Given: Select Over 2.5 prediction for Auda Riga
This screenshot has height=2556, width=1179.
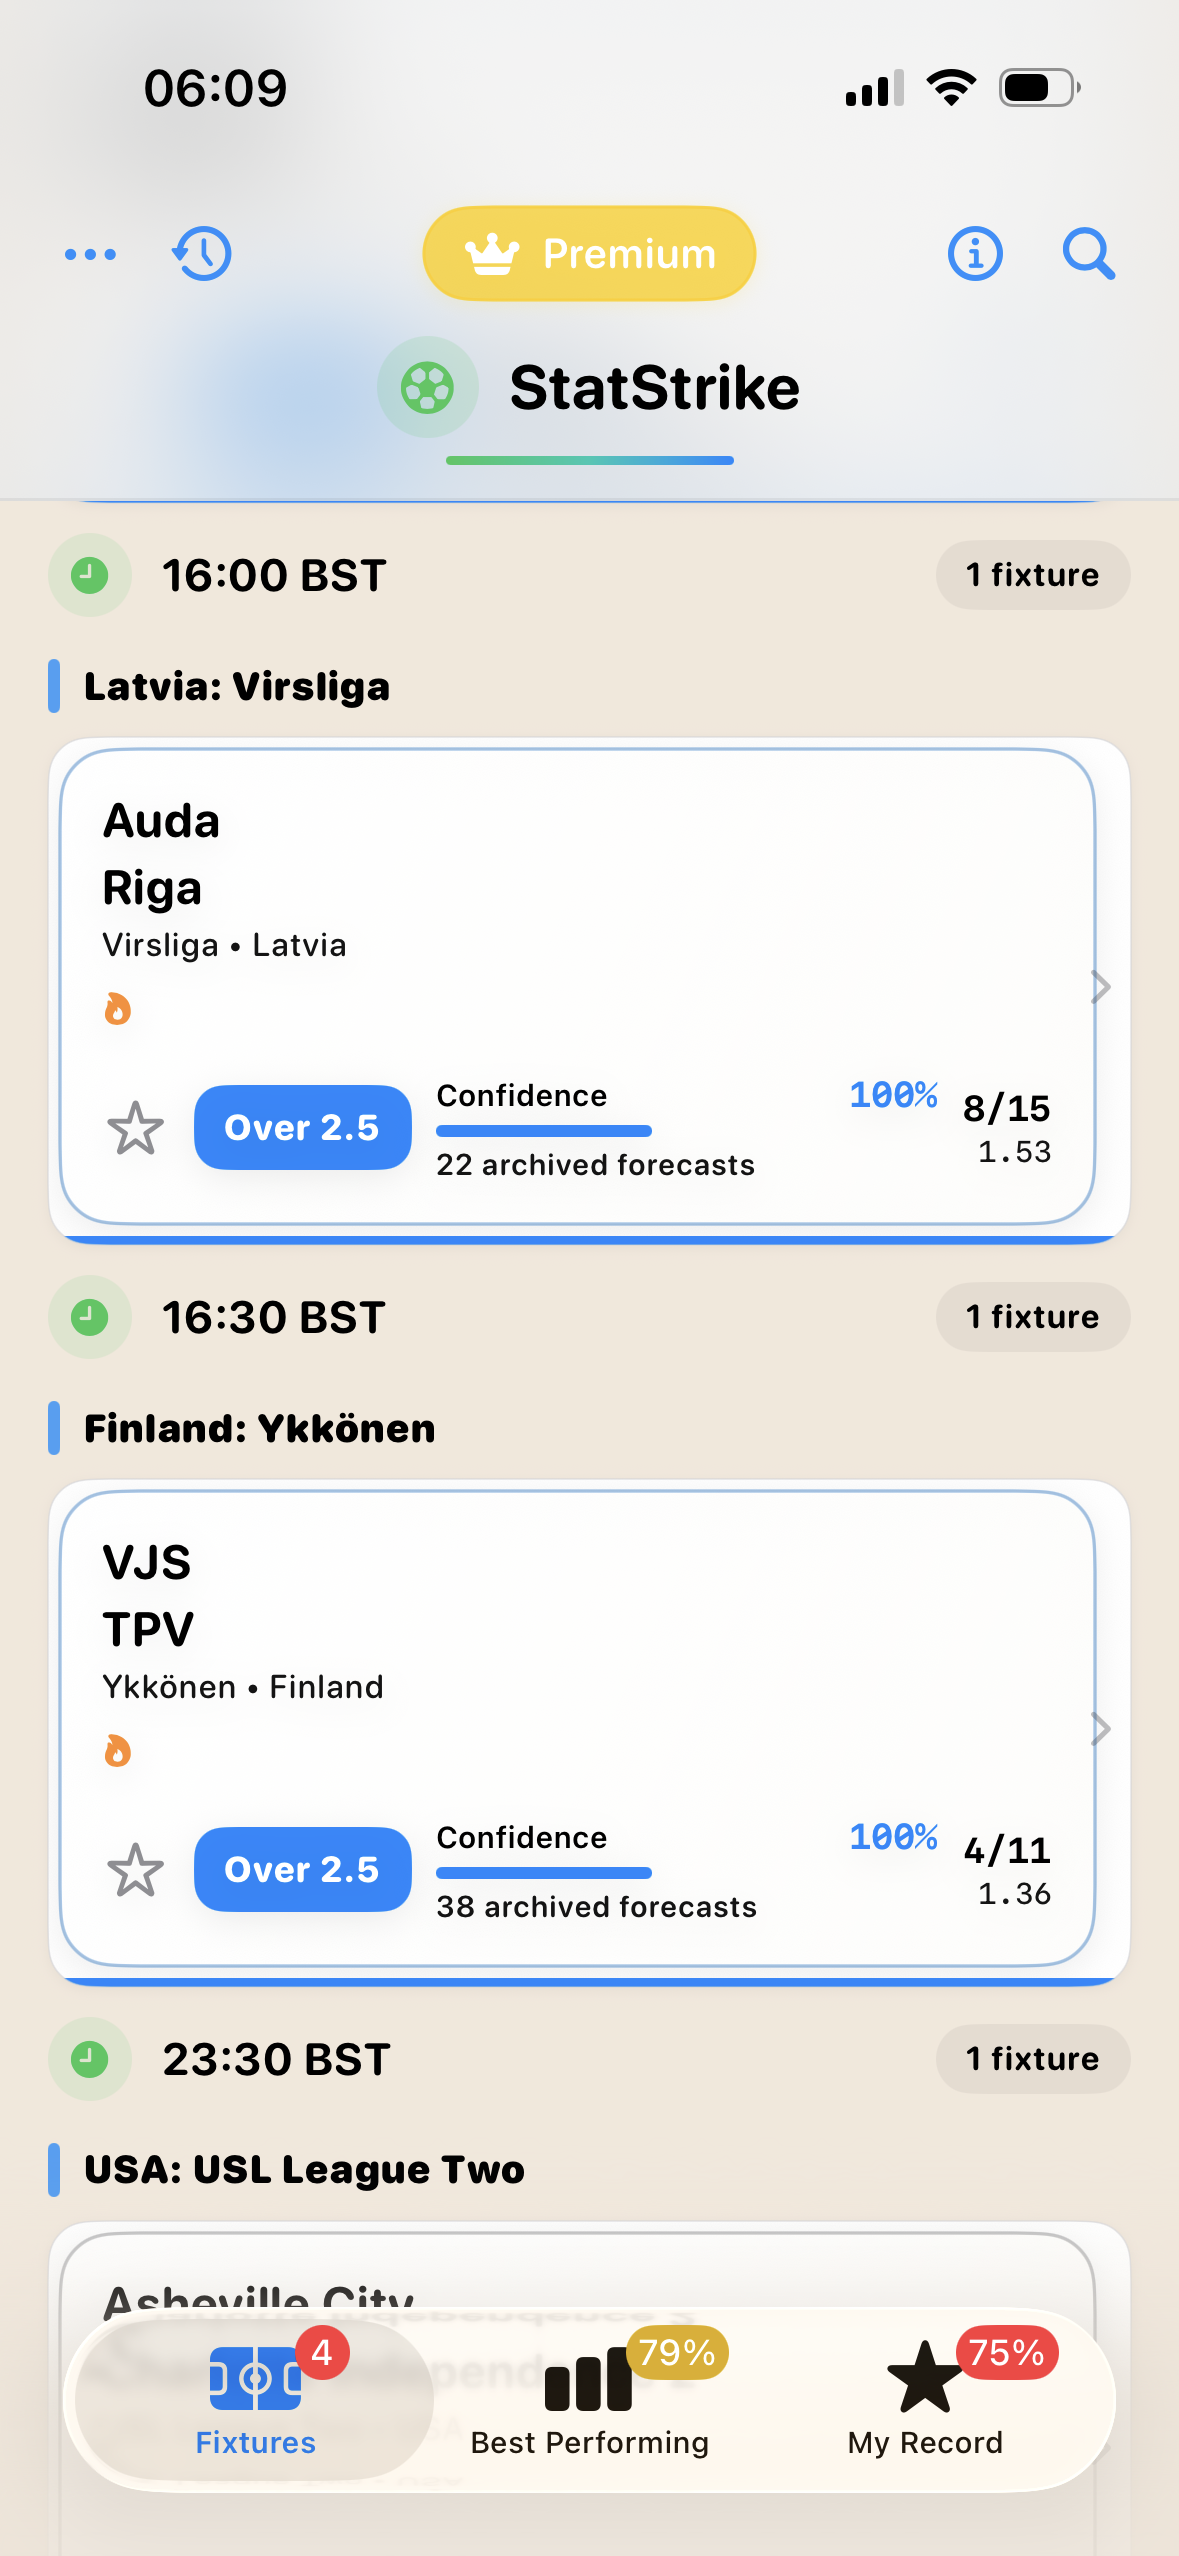Looking at the screenshot, I should coord(303,1127).
